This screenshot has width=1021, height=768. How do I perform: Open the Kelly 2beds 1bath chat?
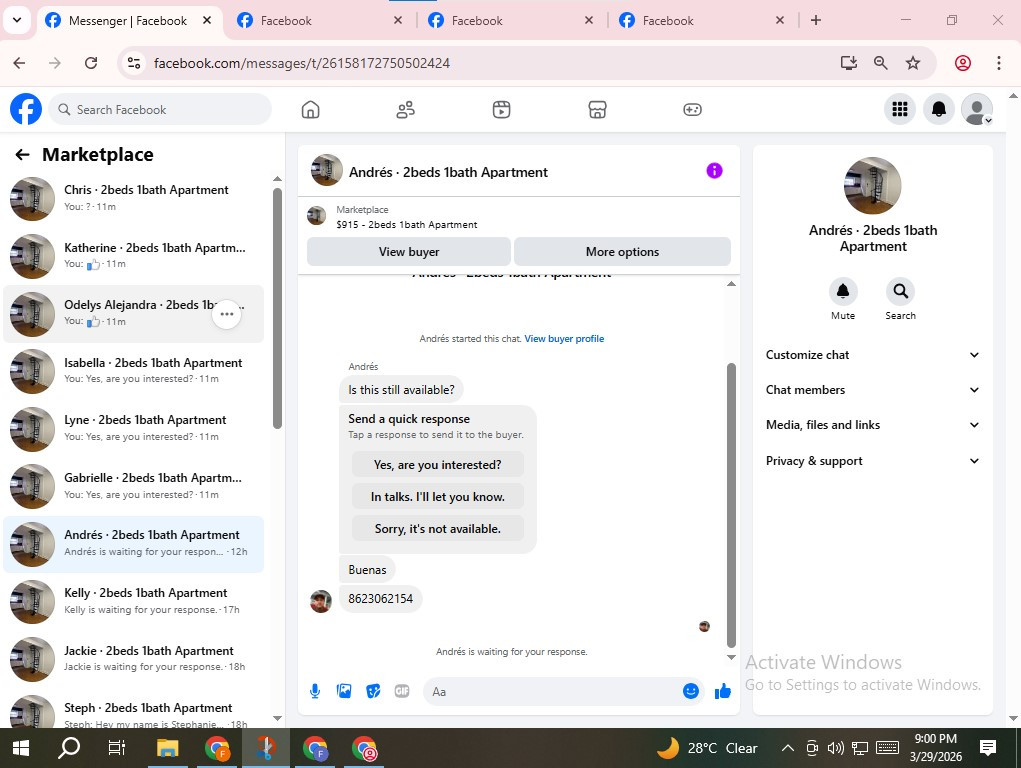click(133, 601)
